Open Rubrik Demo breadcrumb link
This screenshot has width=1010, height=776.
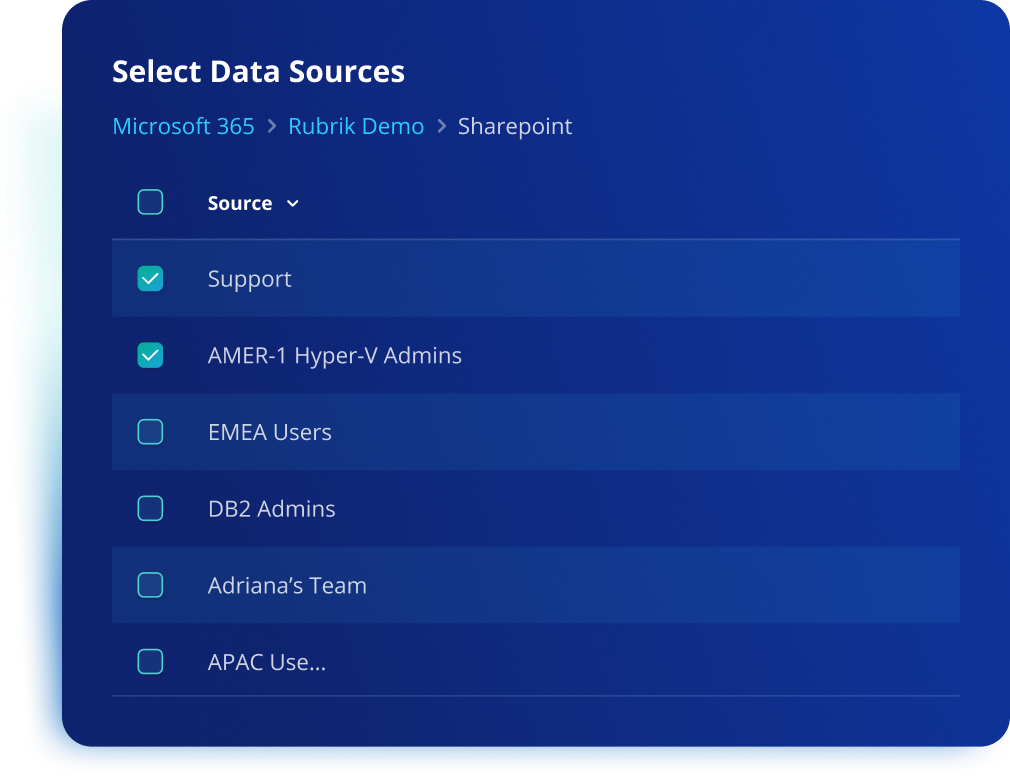click(356, 126)
